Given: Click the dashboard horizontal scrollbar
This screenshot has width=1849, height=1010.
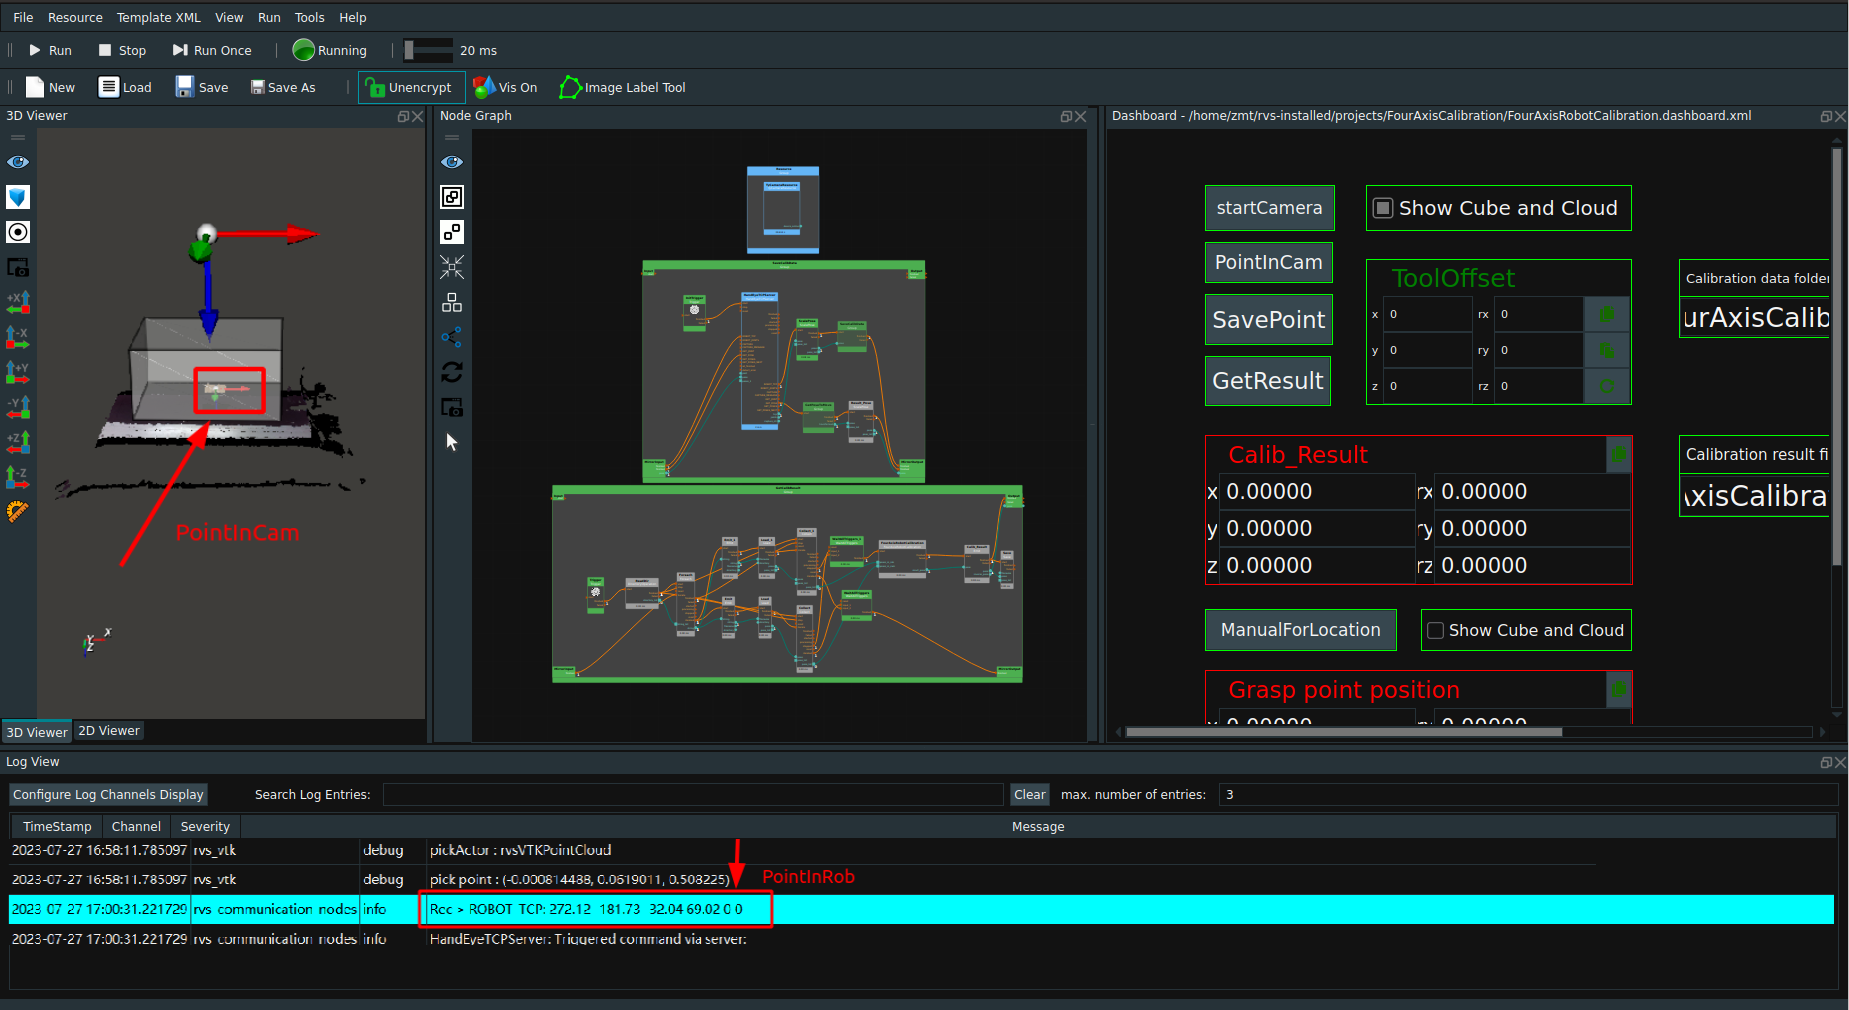Looking at the screenshot, I should point(1343,732).
